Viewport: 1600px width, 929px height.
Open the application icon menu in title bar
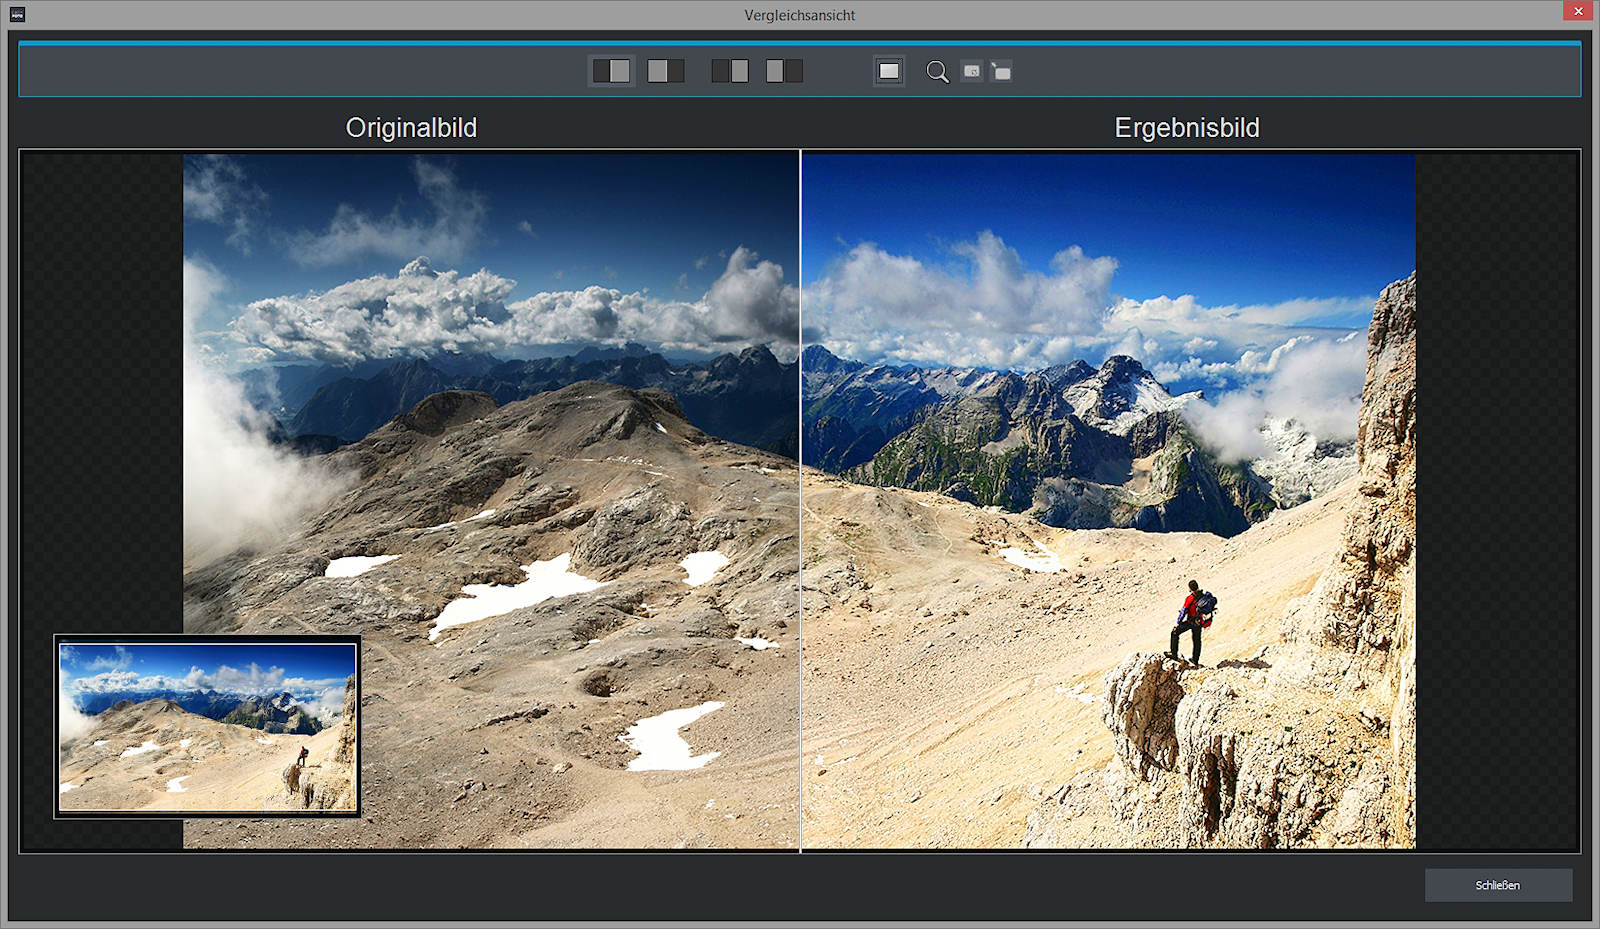pos(17,14)
